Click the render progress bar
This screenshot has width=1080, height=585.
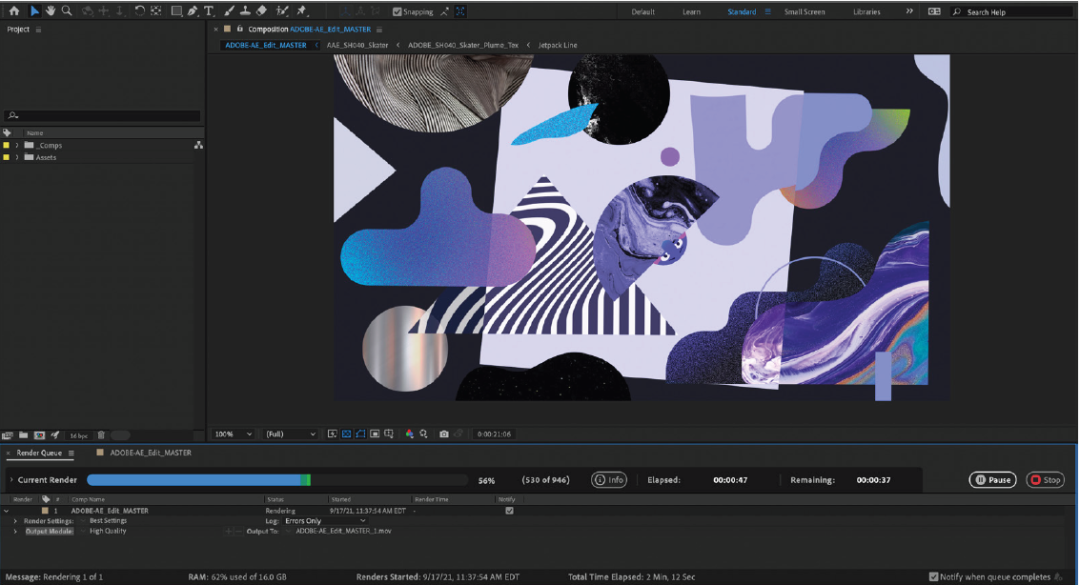coord(277,480)
